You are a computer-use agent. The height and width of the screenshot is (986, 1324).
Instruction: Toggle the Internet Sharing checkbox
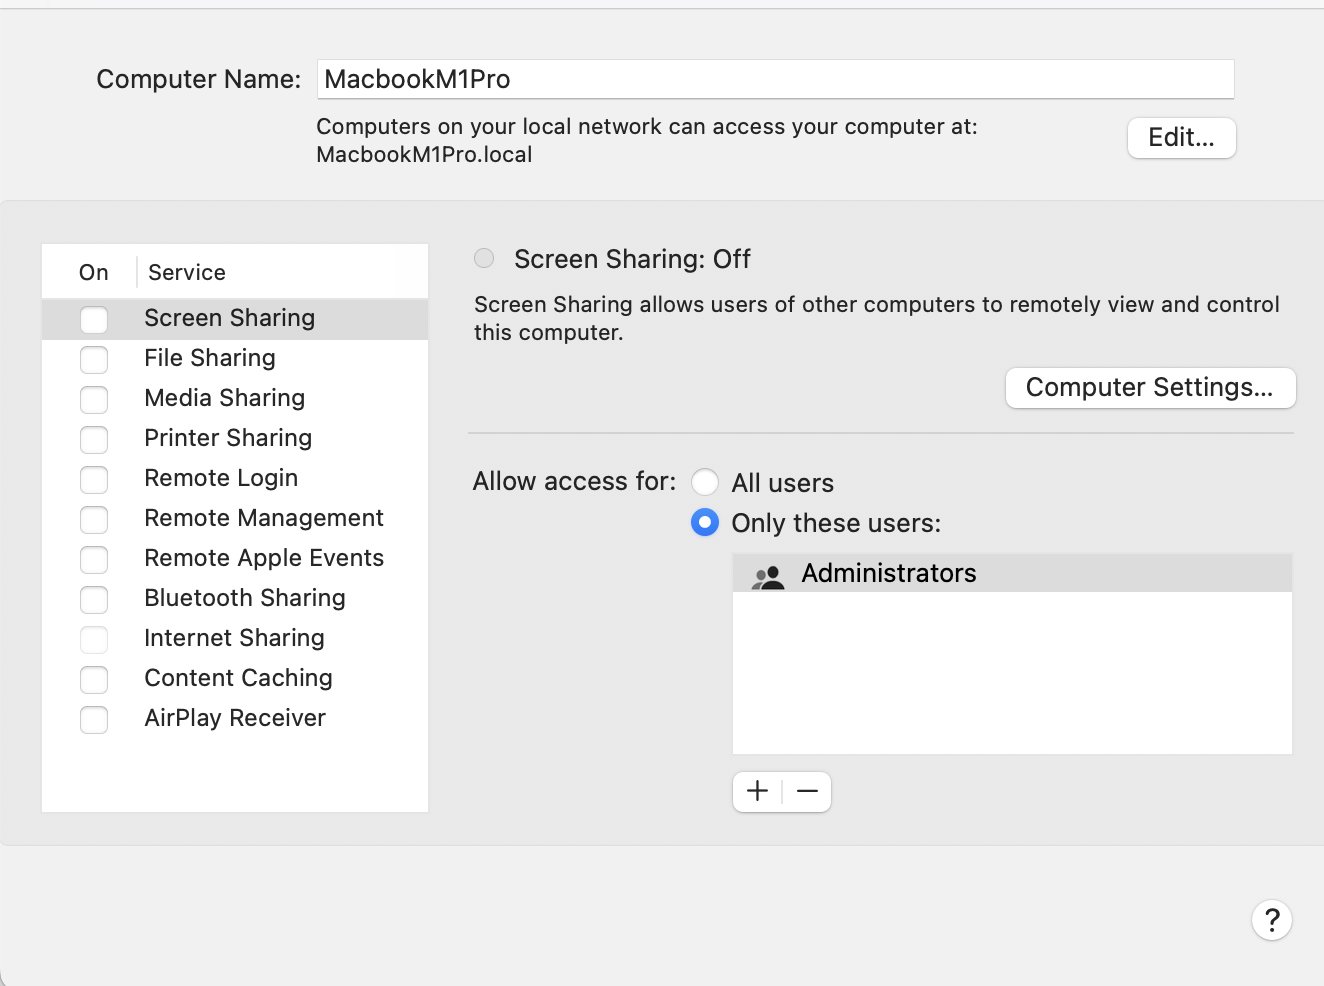pyautogui.click(x=94, y=639)
